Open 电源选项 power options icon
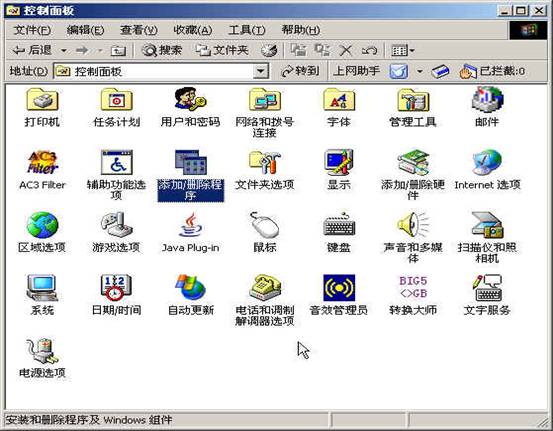Viewport: 553px width, 431px height. (x=42, y=351)
